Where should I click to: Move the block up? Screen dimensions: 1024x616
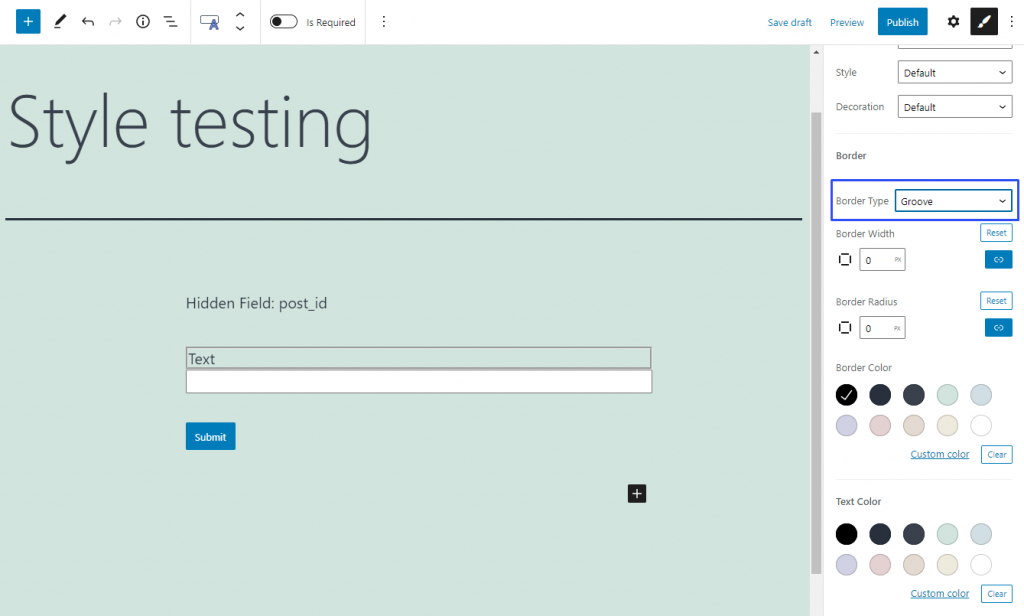click(240, 14)
